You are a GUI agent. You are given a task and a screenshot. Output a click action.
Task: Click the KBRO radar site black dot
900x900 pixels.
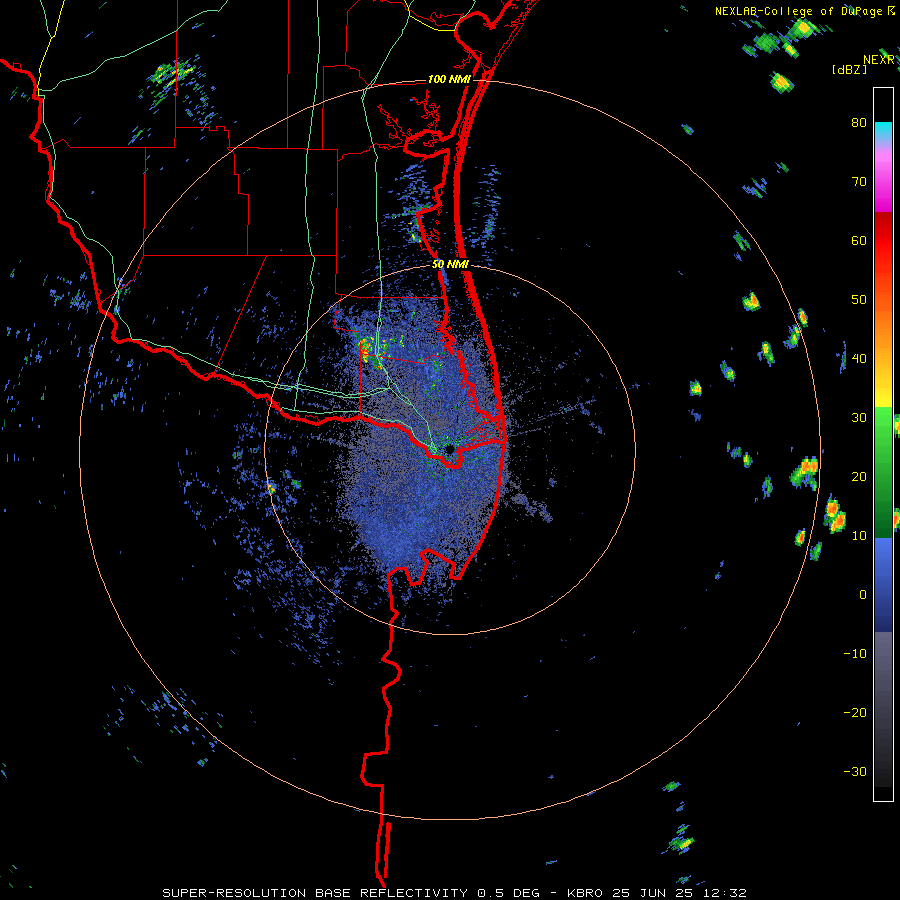click(x=449, y=449)
